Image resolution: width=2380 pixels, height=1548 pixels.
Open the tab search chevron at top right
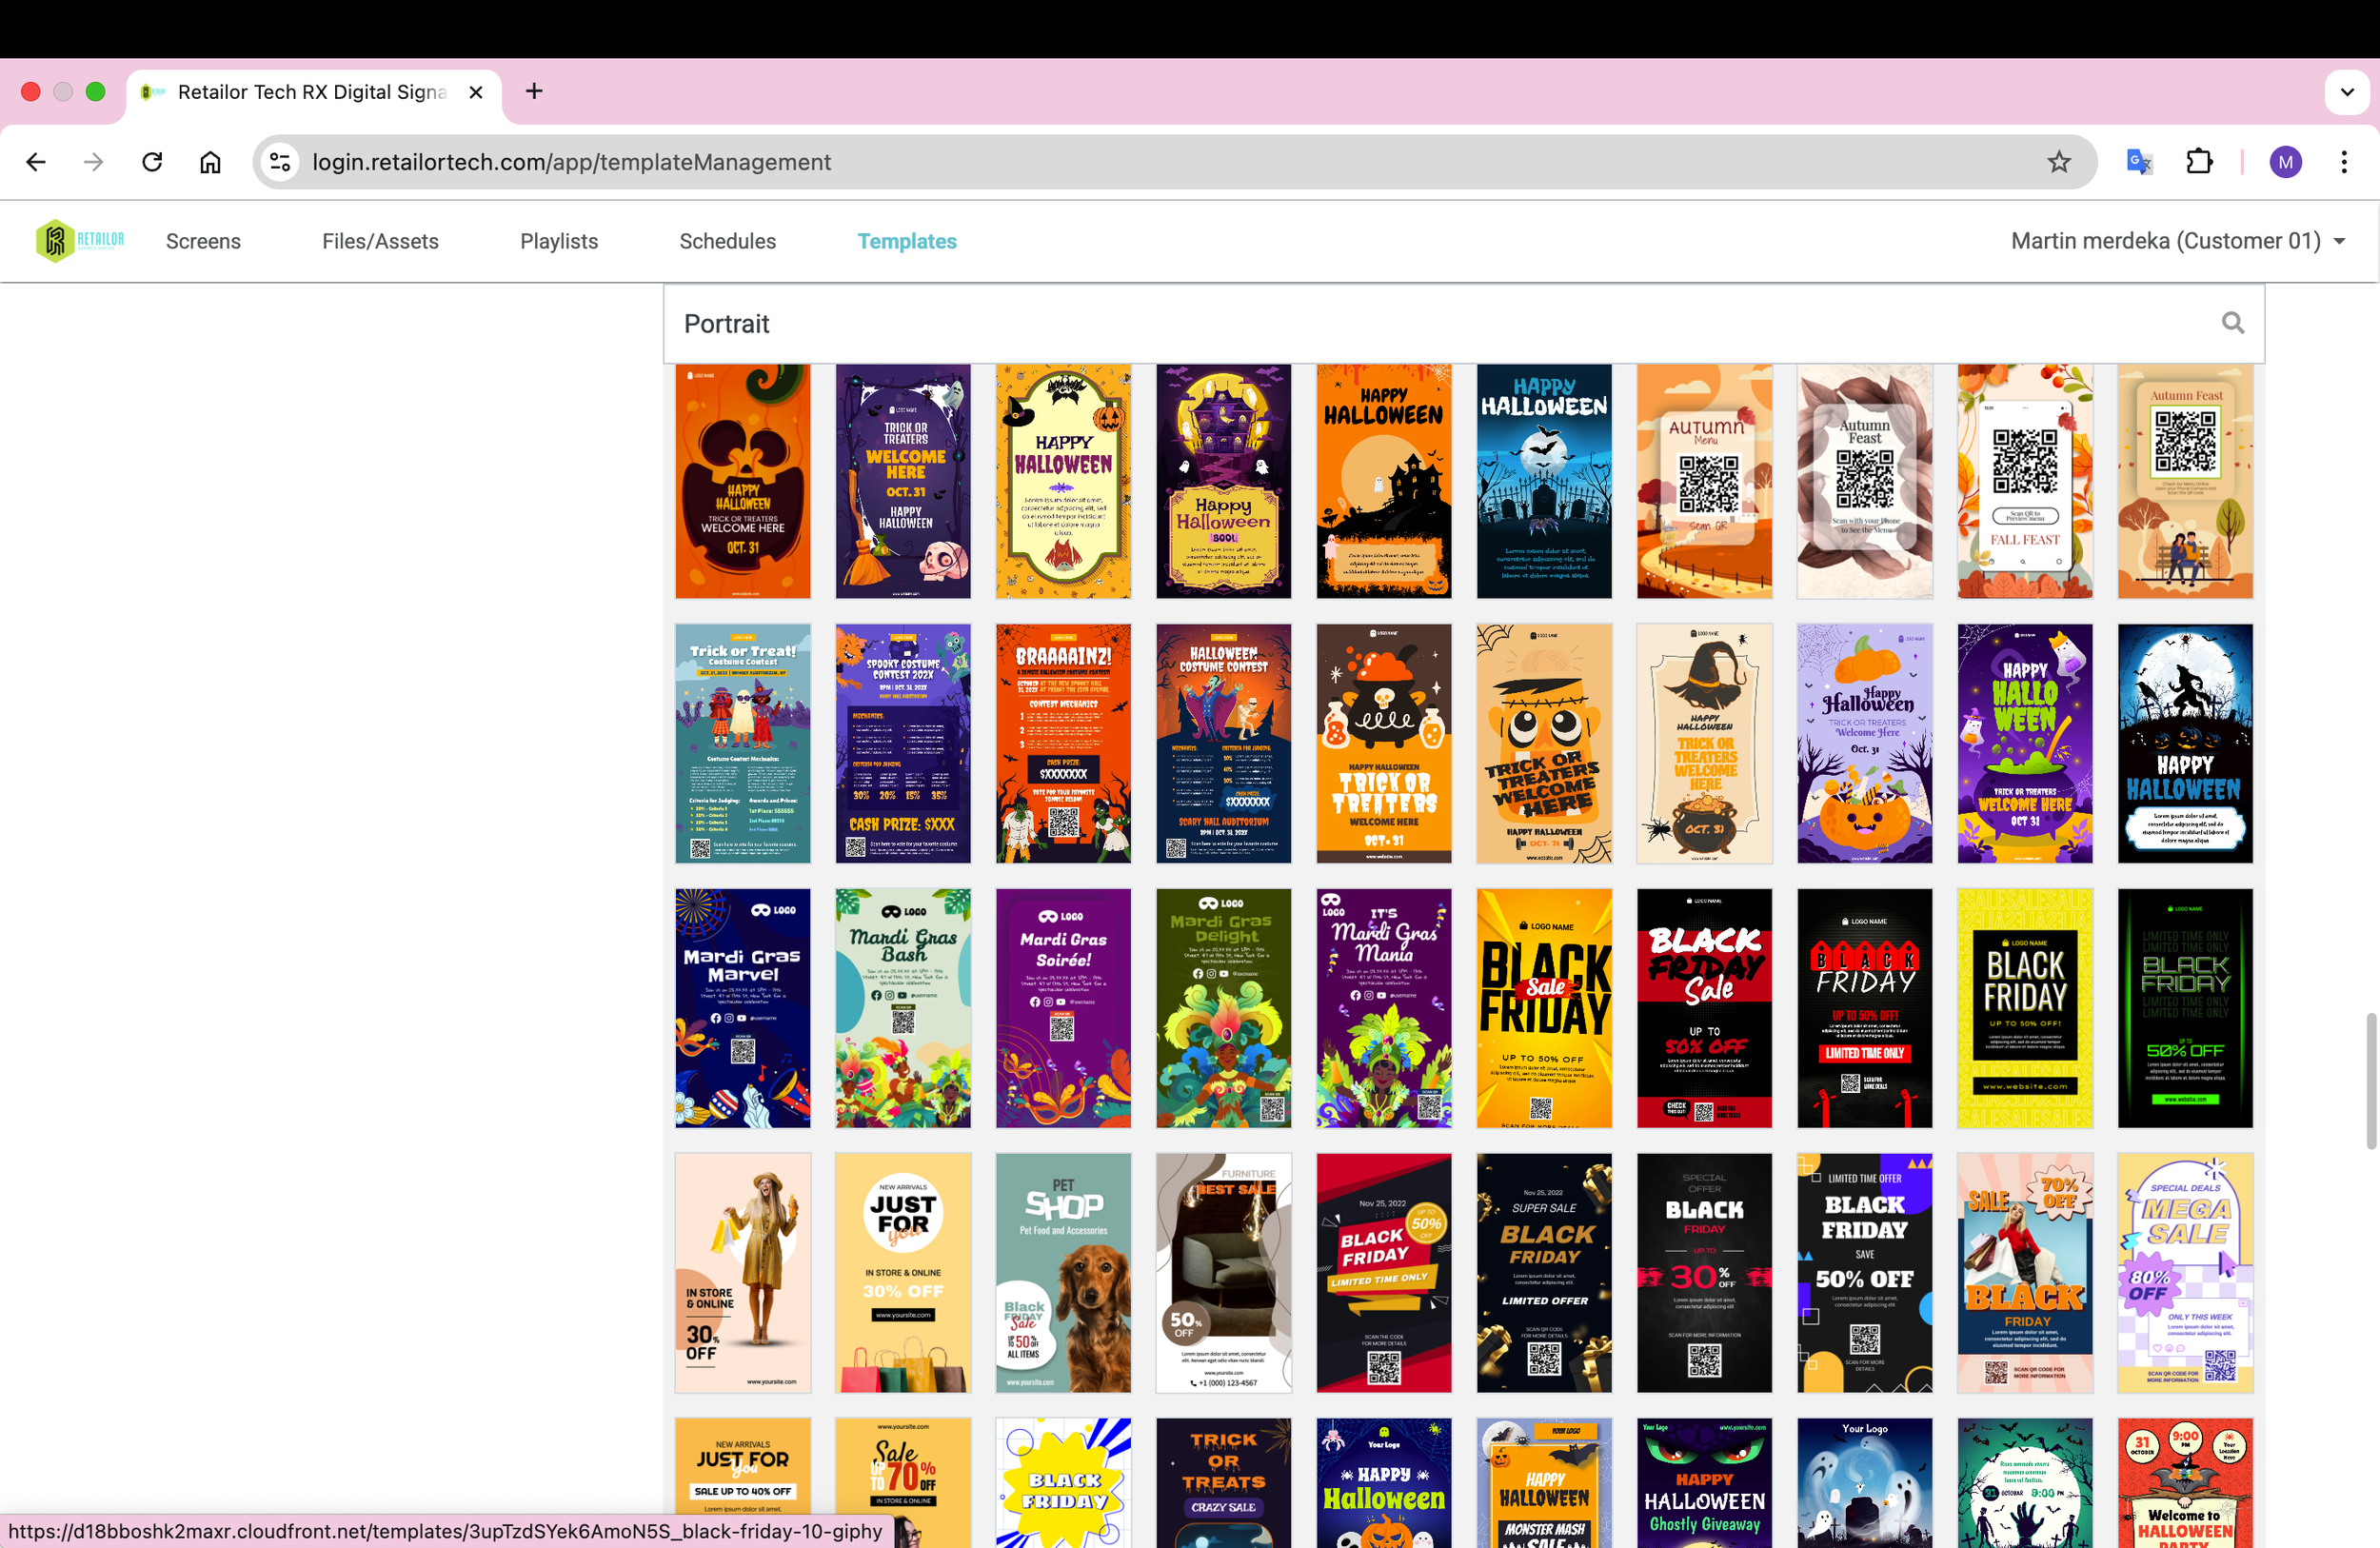[2347, 91]
